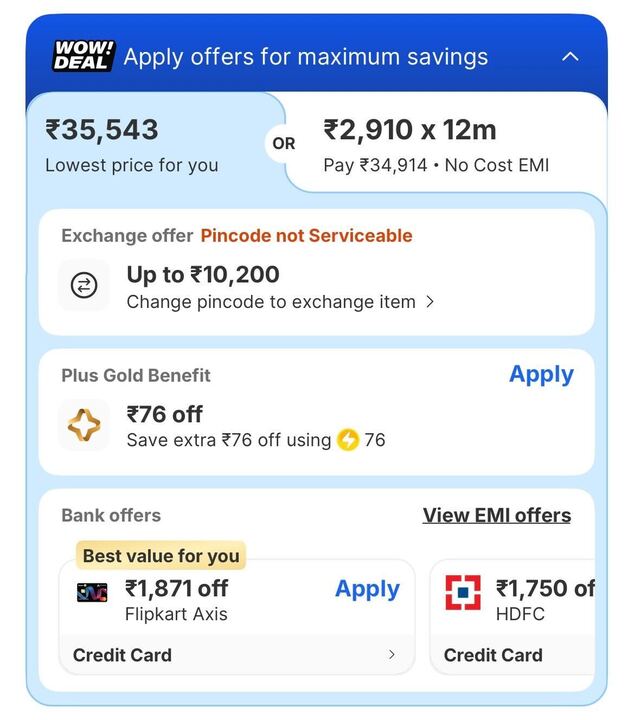The height and width of the screenshot is (720, 634).
Task: Click the change pincode arrow
Action: (430, 302)
